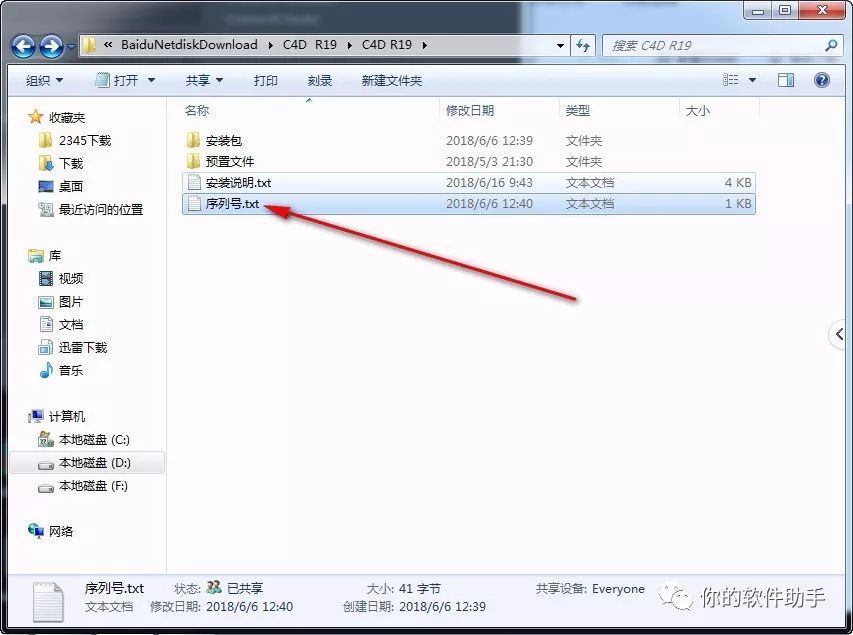Select first C4D R19 breadcrumb segment
The height and width of the screenshot is (635, 853).
click(310, 45)
